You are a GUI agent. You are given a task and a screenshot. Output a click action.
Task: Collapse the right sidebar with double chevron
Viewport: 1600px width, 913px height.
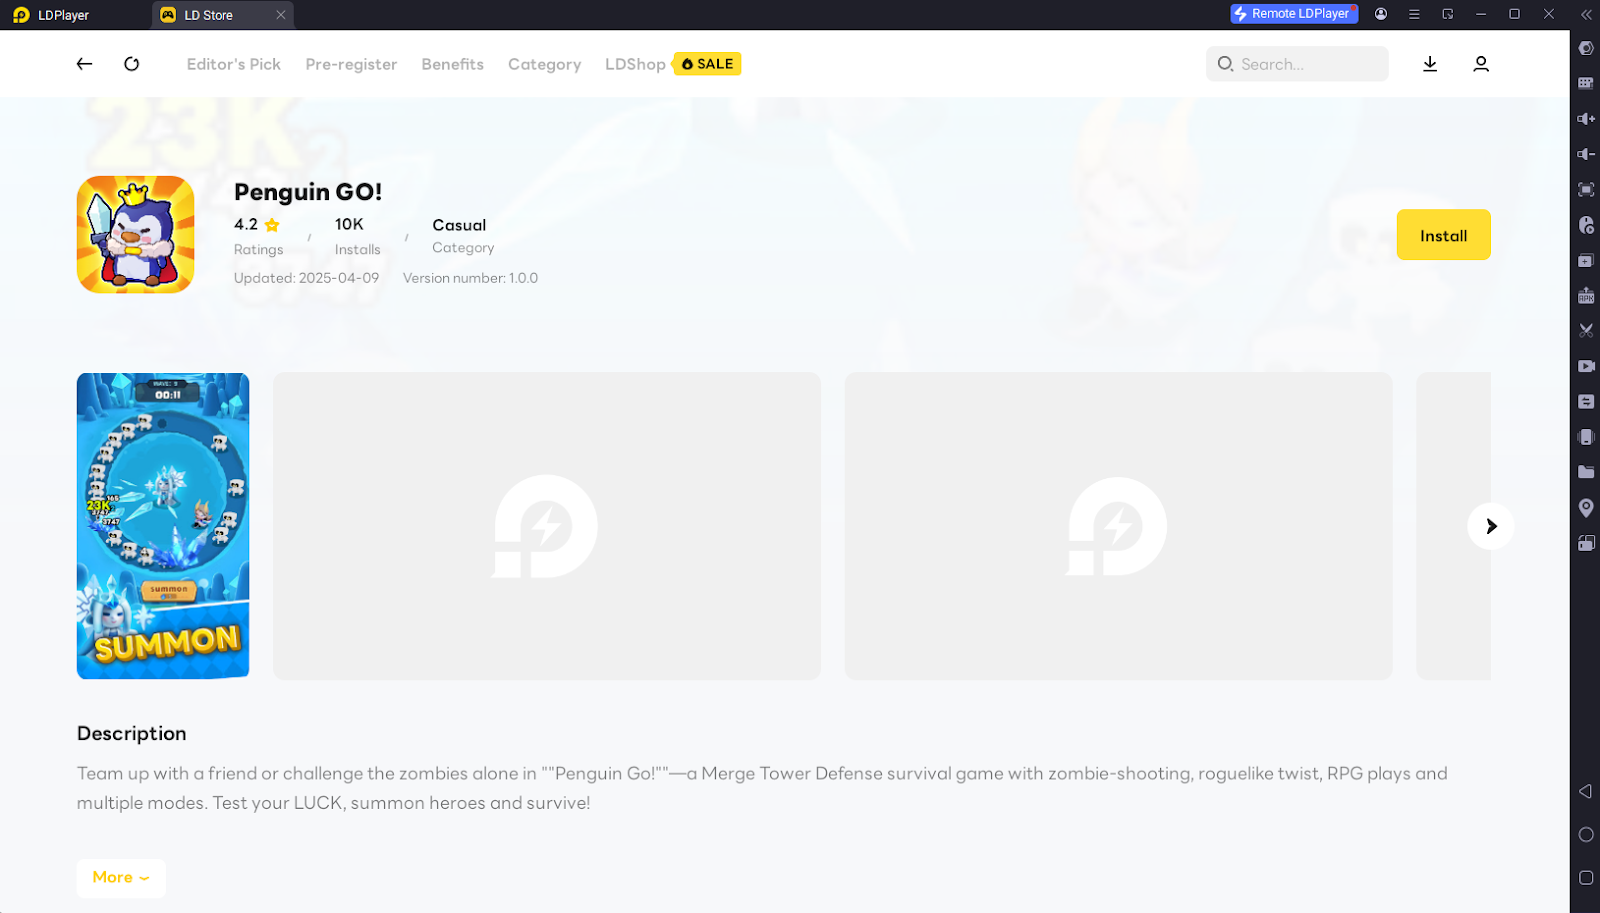[1586, 14]
